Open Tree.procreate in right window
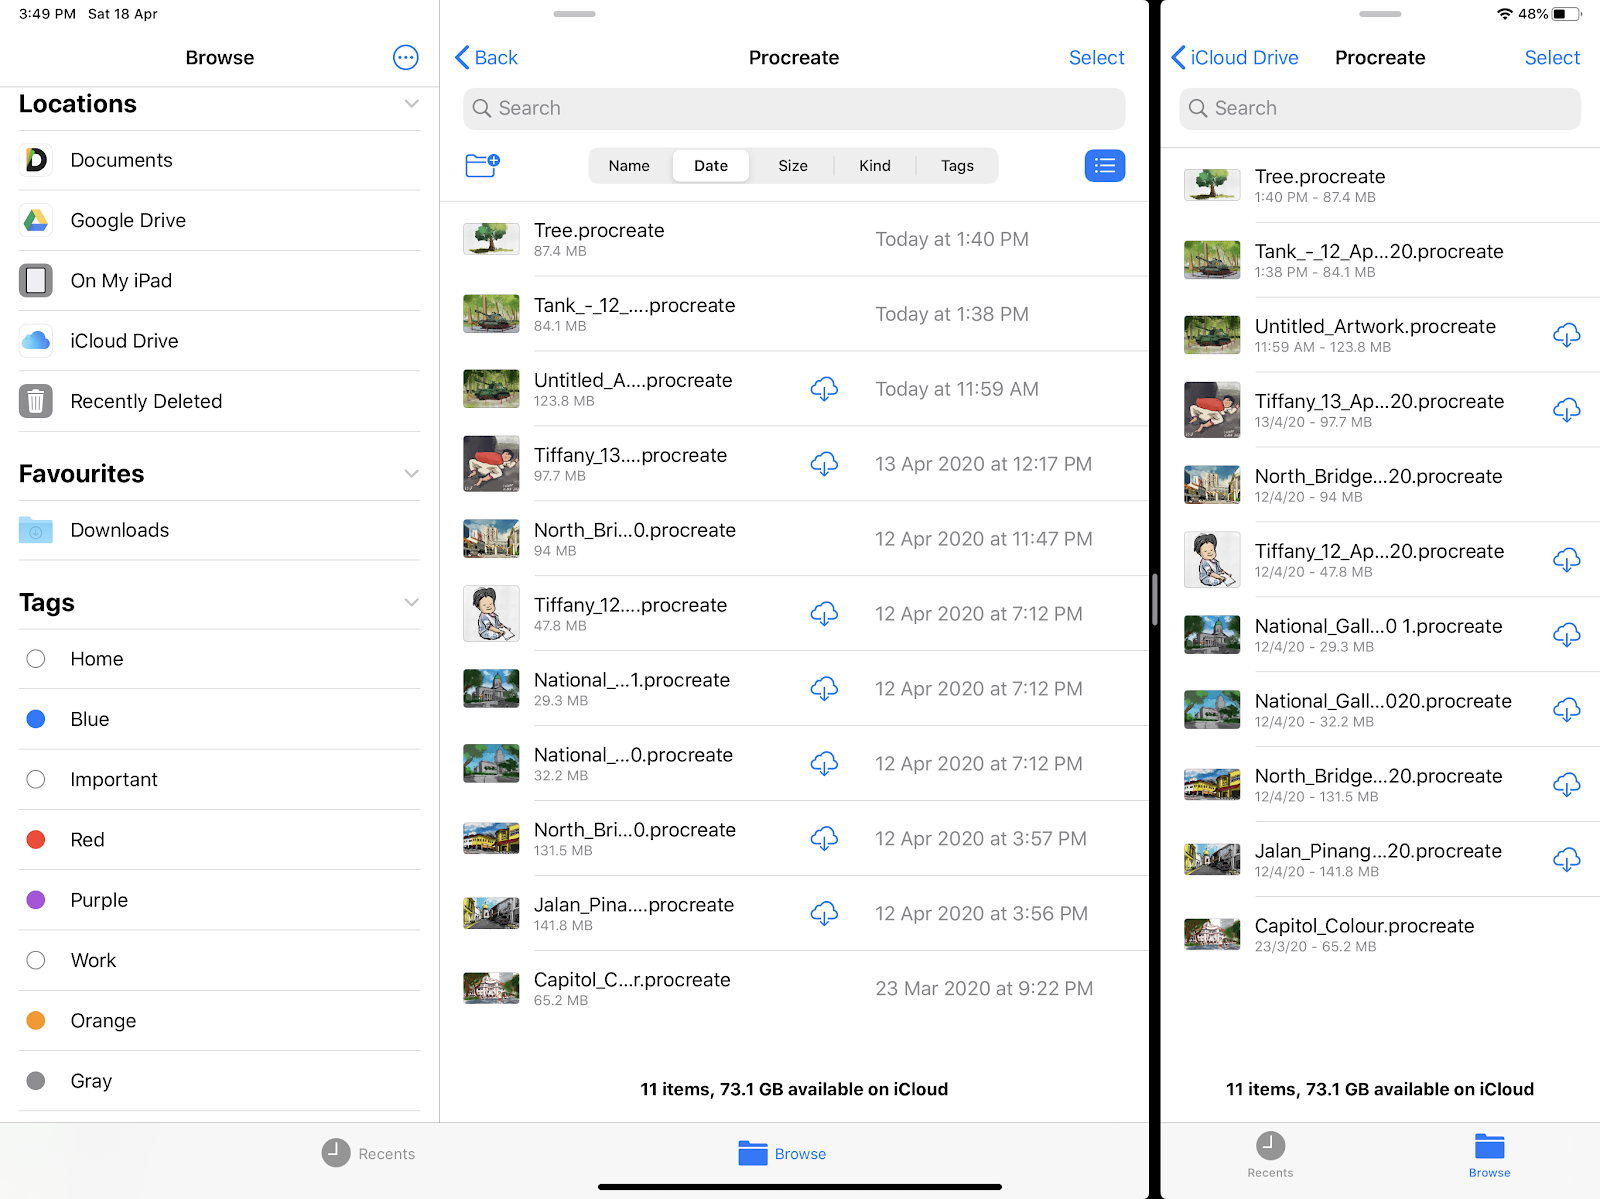 click(1380, 185)
